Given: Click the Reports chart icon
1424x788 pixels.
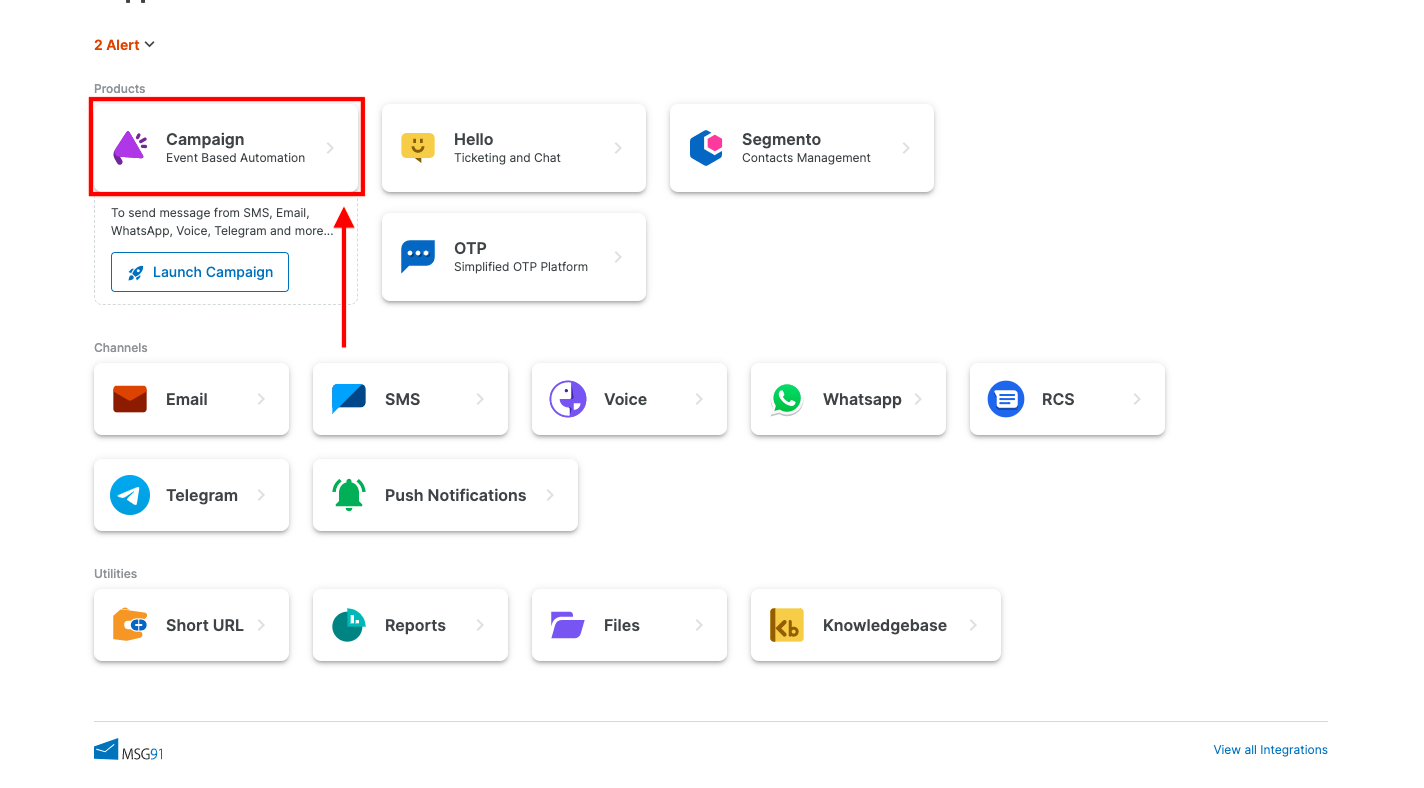Looking at the screenshot, I should coord(349,625).
